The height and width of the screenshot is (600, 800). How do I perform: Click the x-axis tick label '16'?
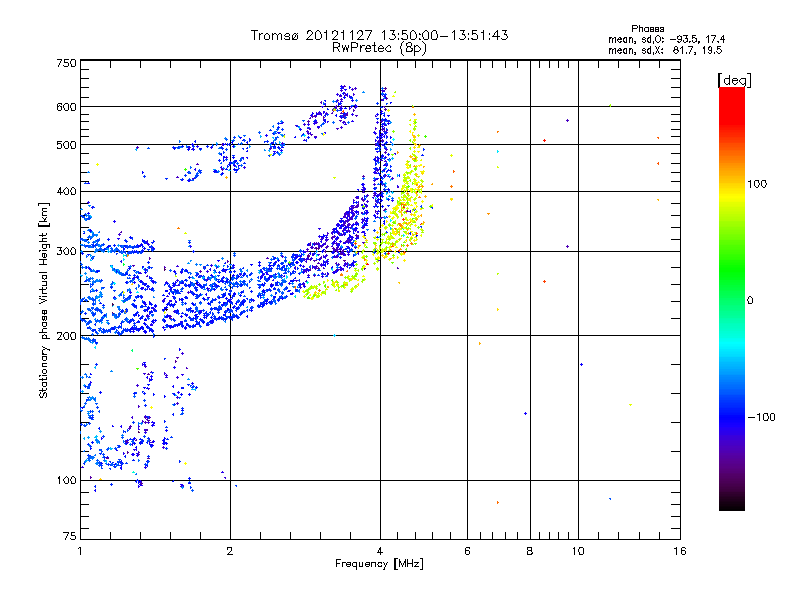click(x=680, y=551)
